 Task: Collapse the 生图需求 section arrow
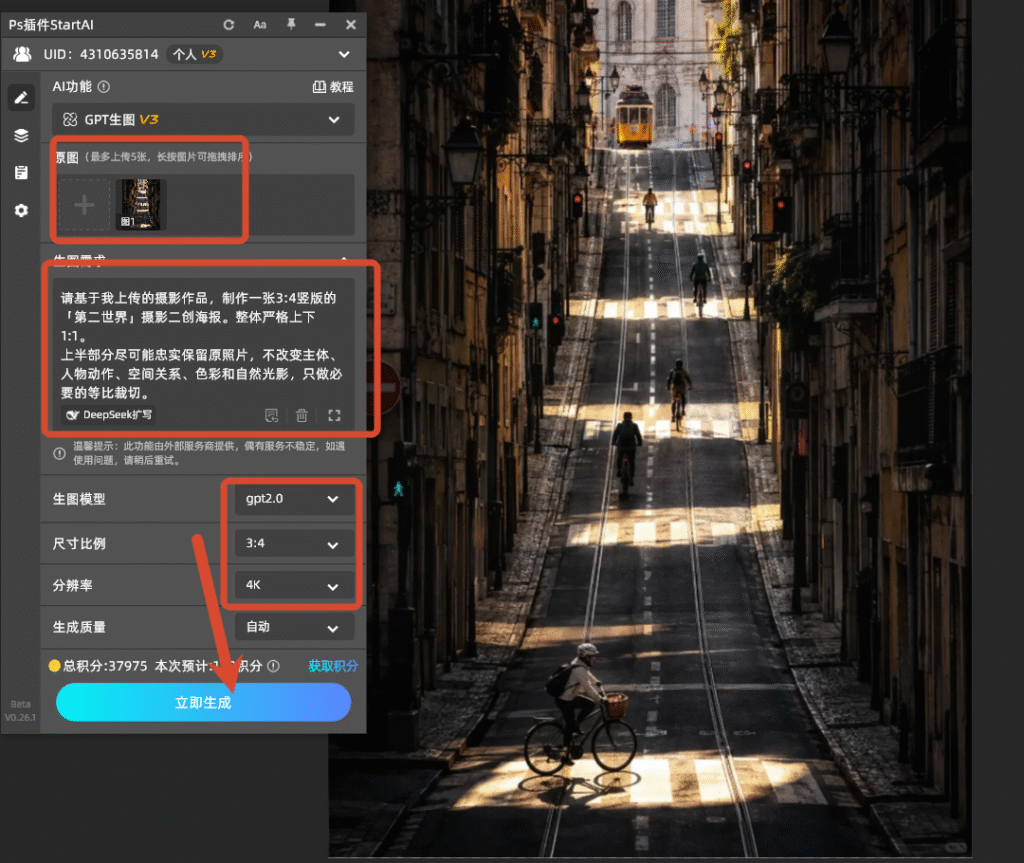(x=344, y=260)
